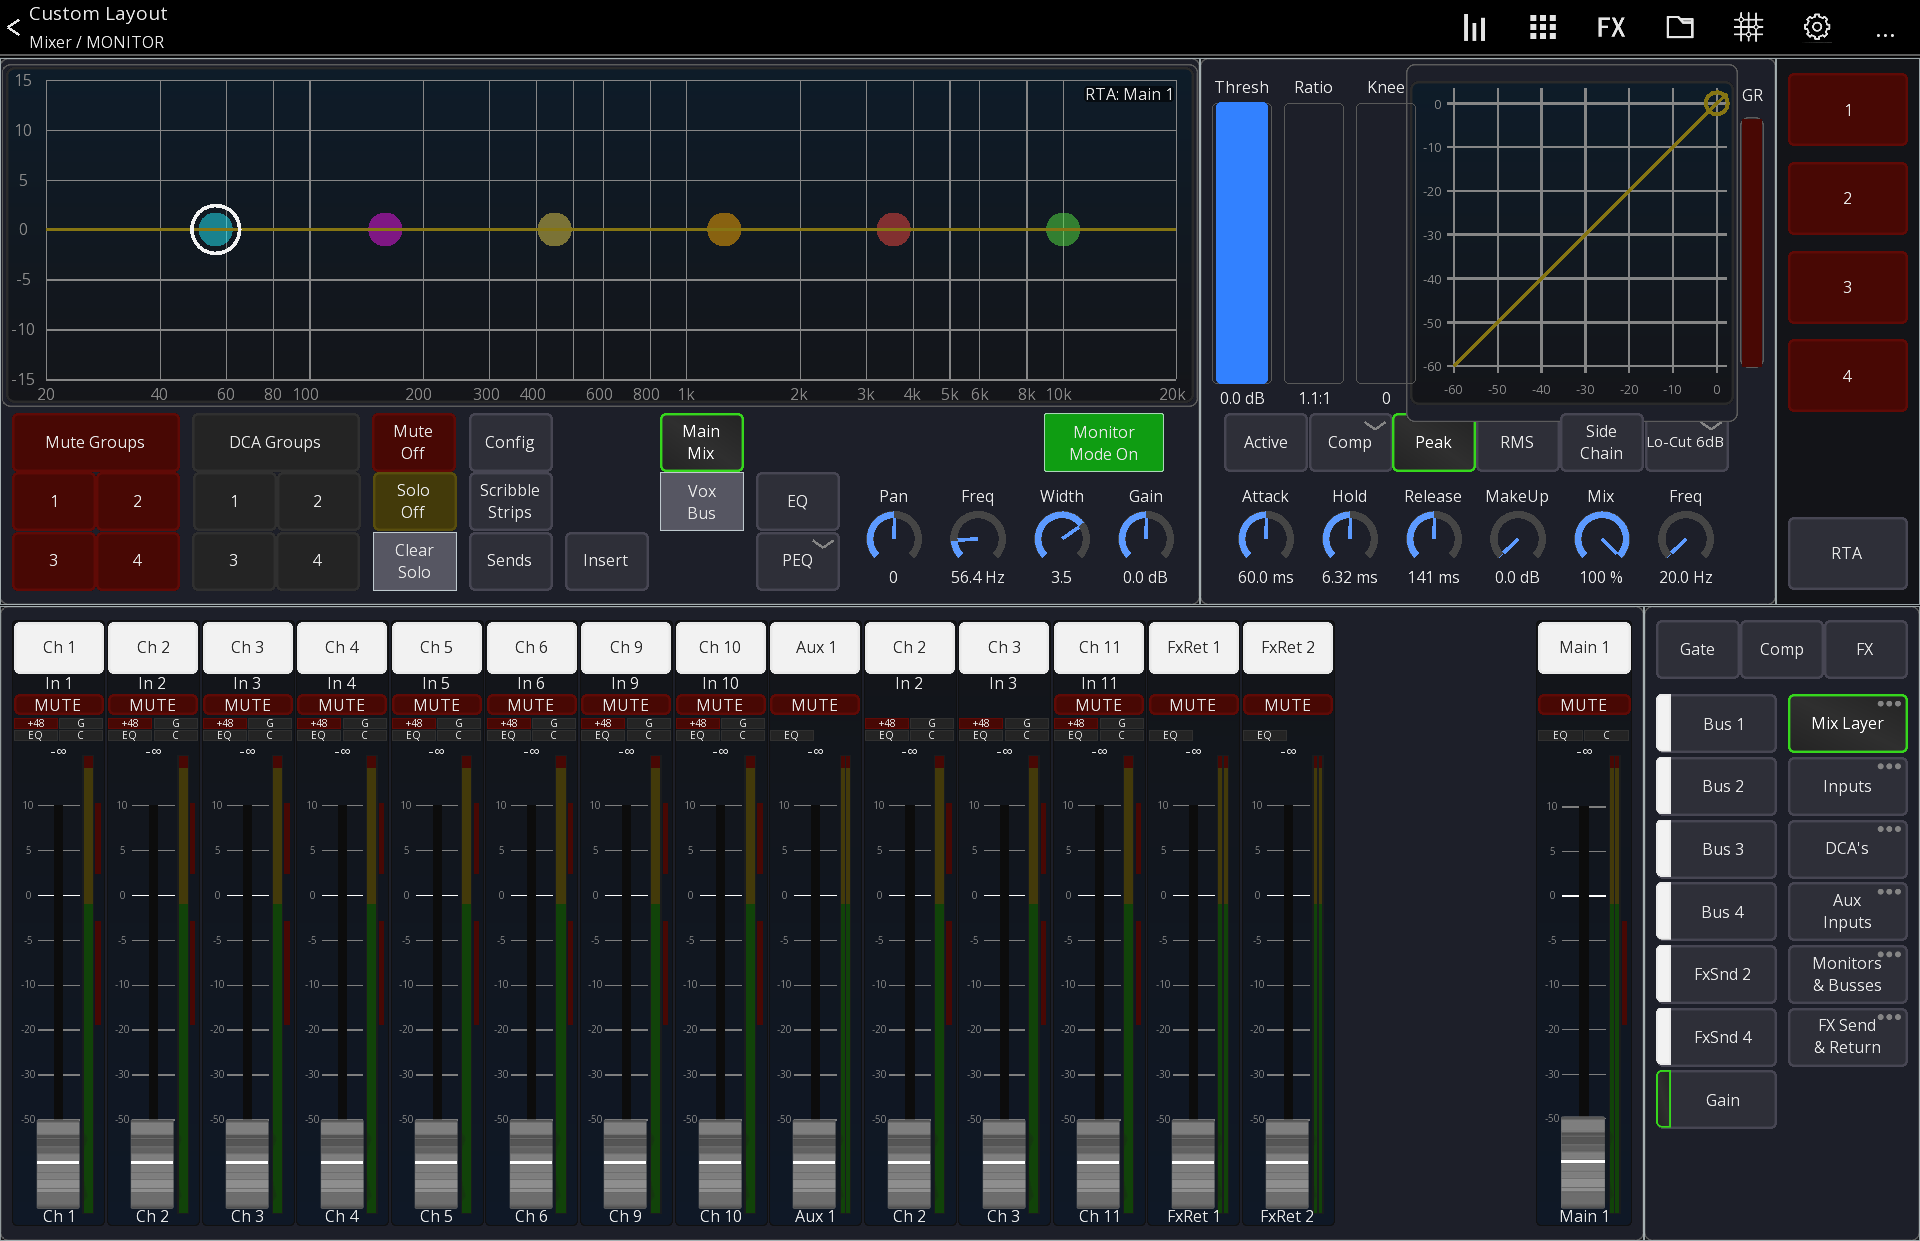Select the yellow EQ band 3 node

pyautogui.click(x=554, y=229)
